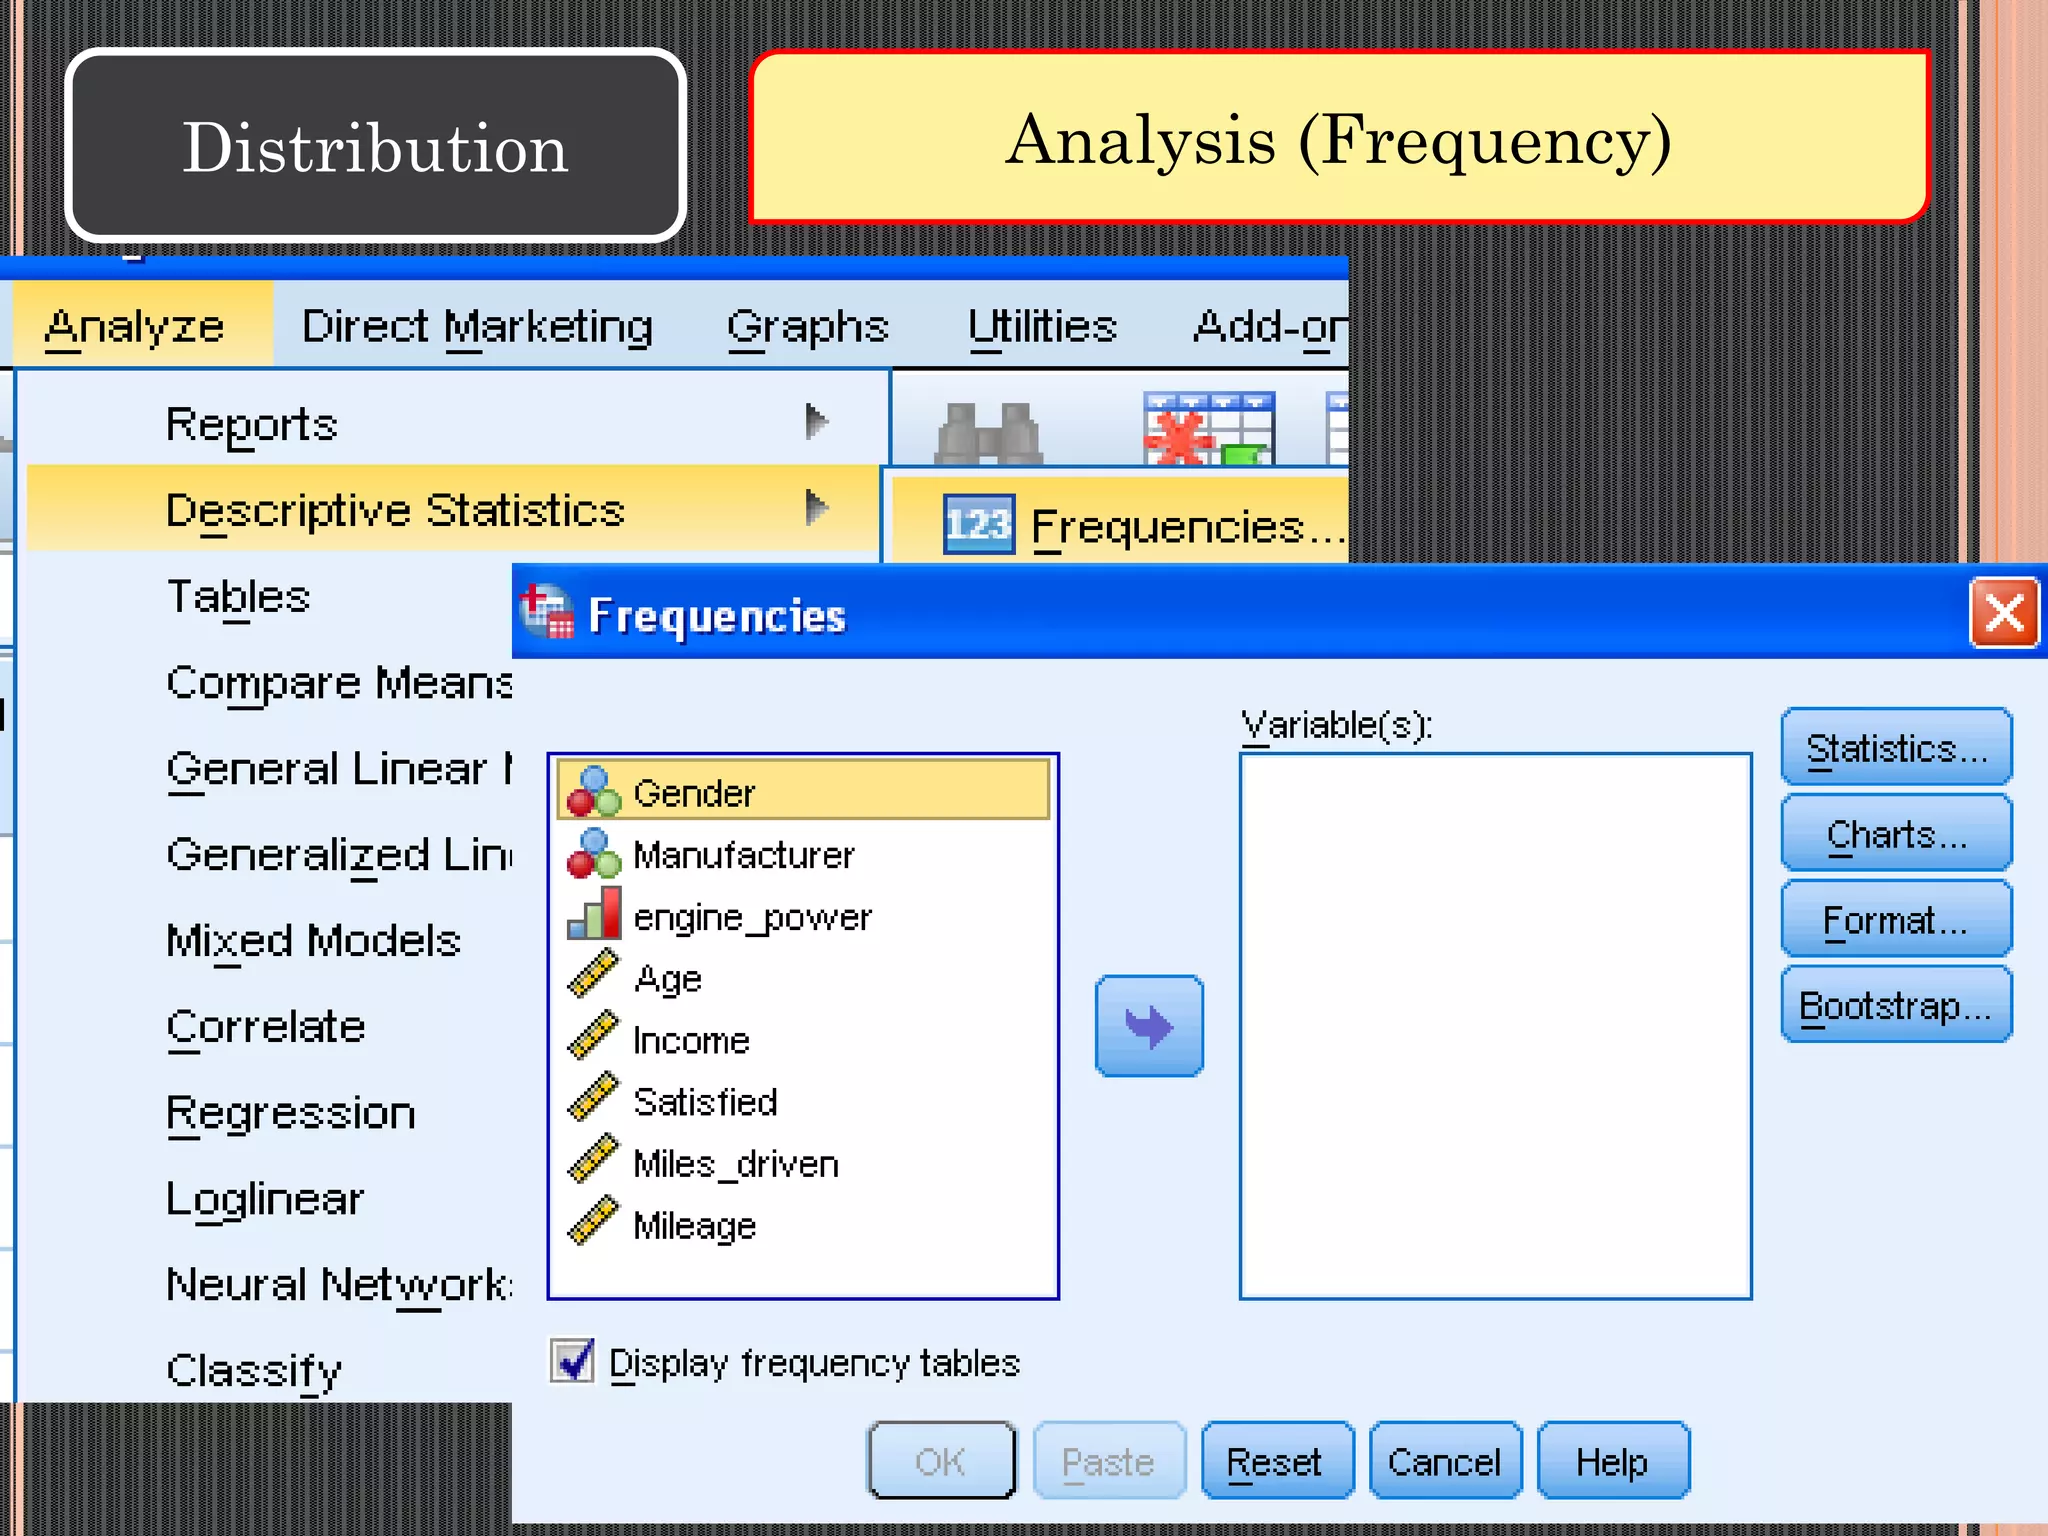Viewport: 2048px width, 1536px height.
Task: Select Mixed Models menu entry
Action: point(313,941)
